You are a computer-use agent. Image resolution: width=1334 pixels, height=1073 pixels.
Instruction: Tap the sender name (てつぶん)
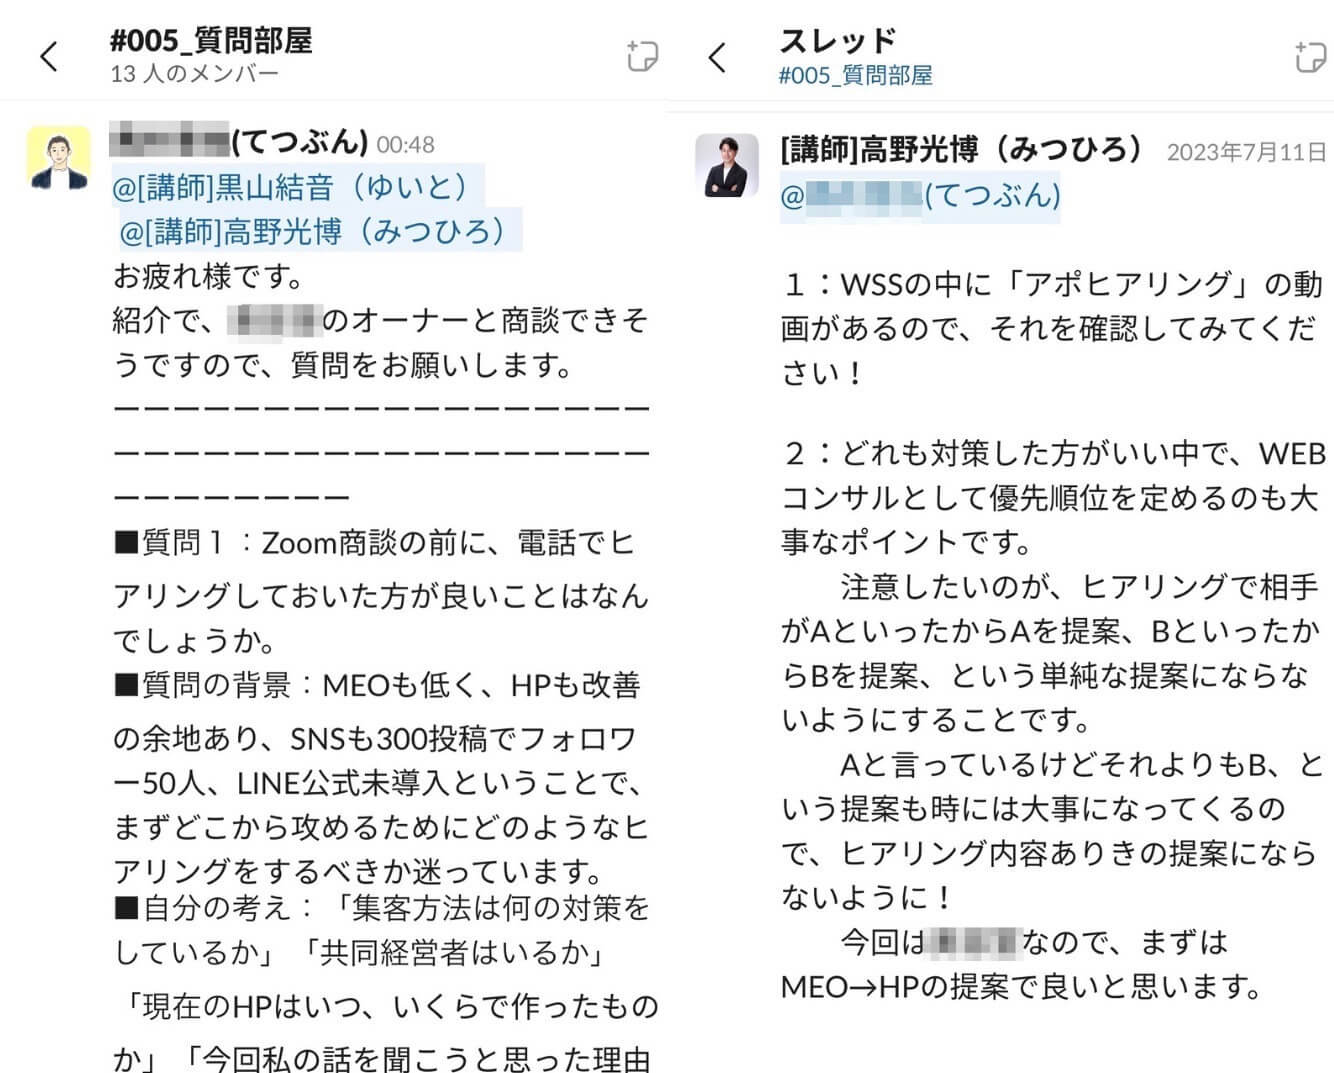point(239,142)
